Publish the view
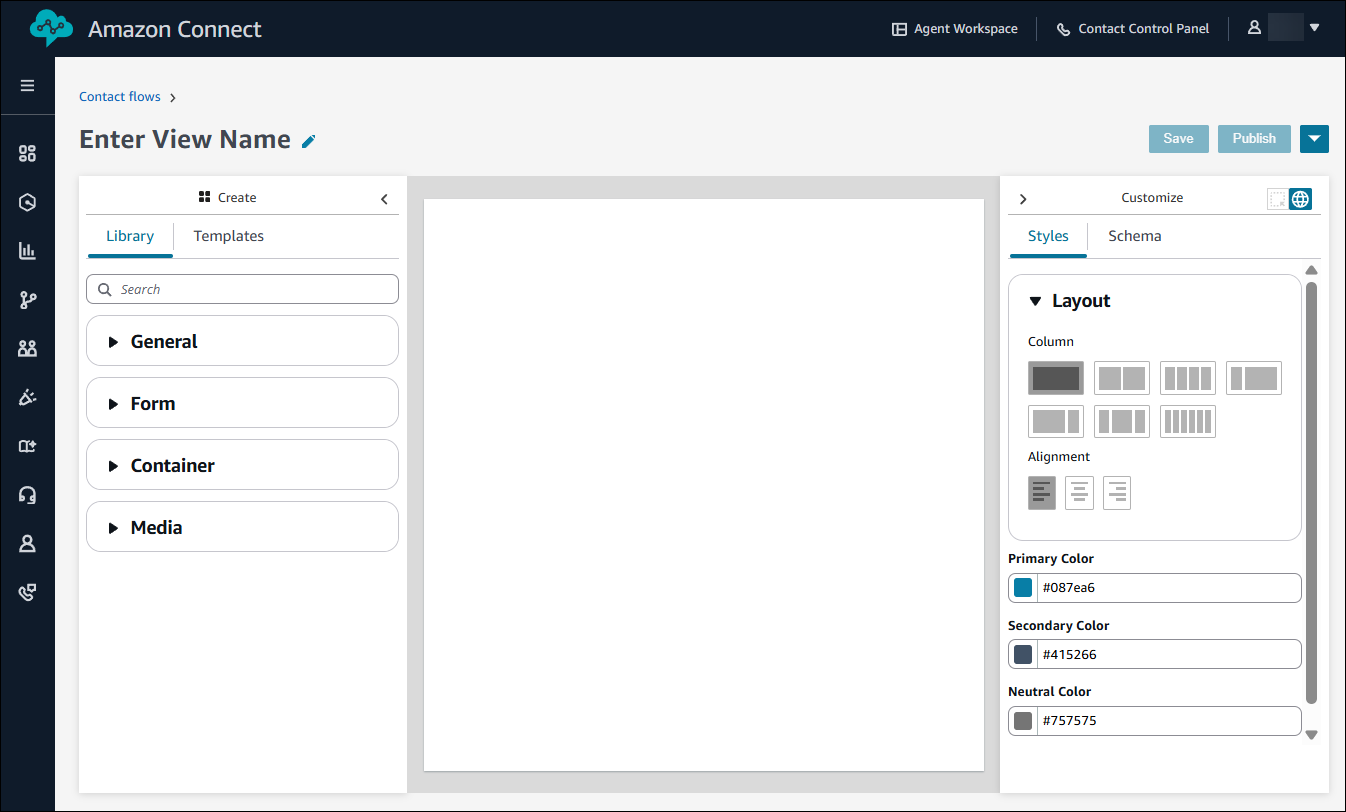 point(1254,138)
